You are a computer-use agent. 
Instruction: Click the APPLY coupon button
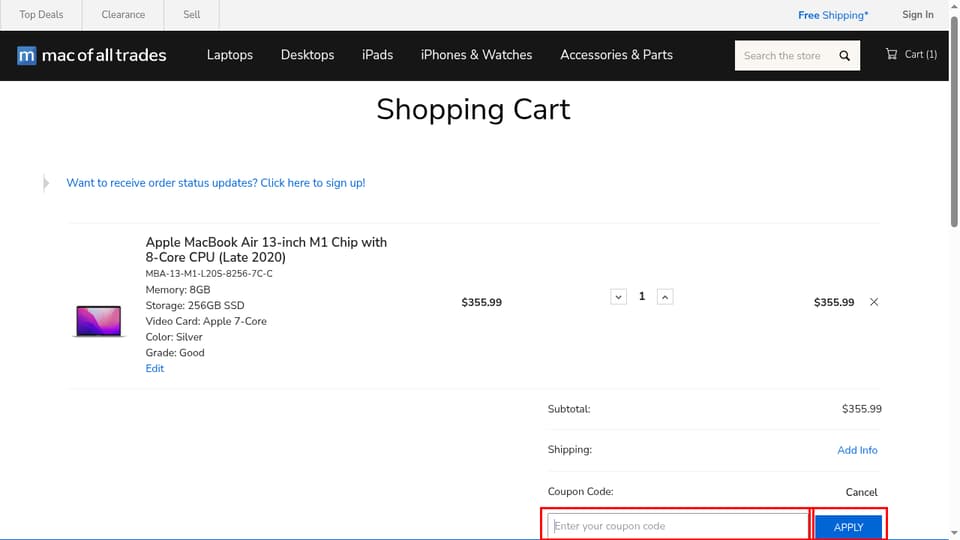(849, 527)
